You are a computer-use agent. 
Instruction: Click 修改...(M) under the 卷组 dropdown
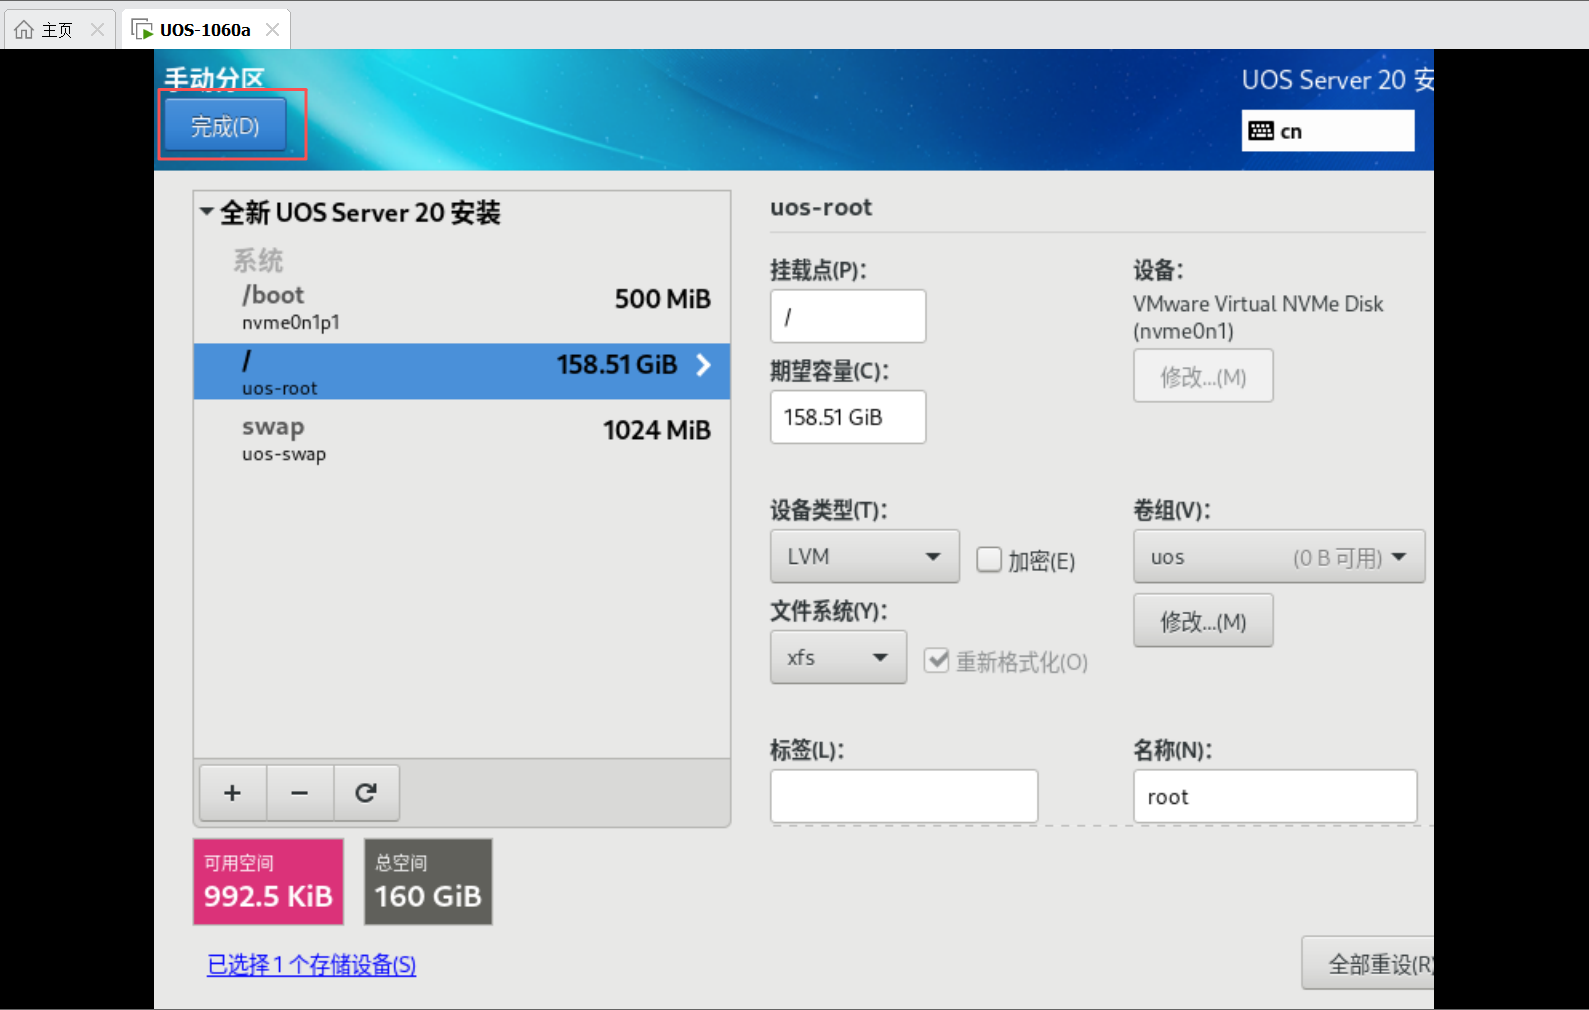pos(1203,621)
